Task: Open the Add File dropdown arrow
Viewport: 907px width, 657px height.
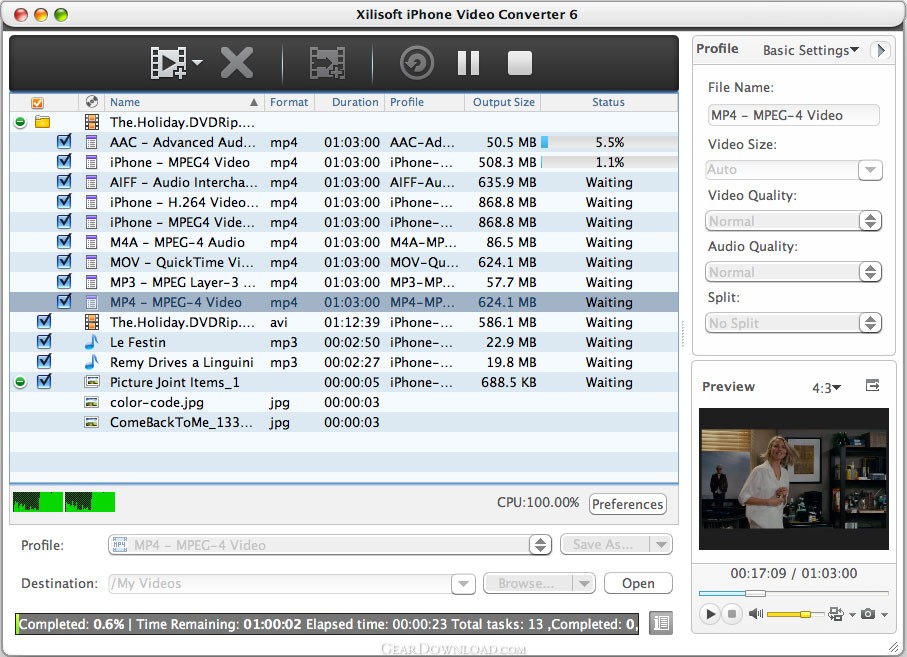Action: coord(197,62)
